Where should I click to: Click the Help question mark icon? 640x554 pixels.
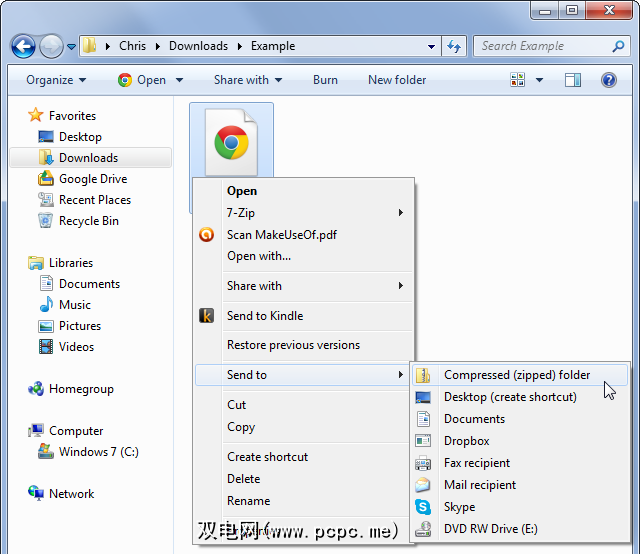608,80
